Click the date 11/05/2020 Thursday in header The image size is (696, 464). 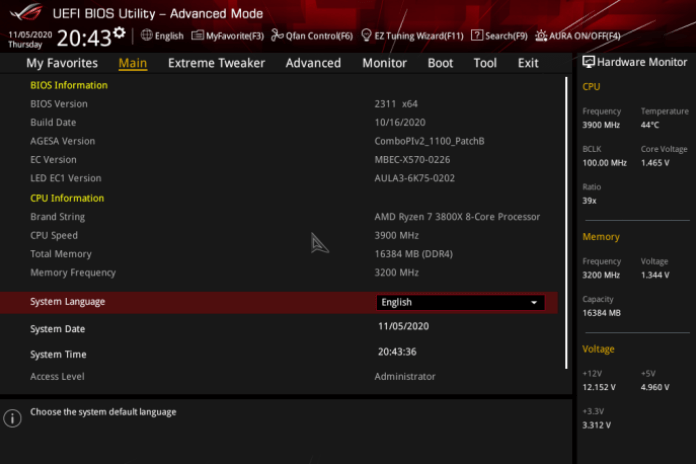(x=30, y=40)
